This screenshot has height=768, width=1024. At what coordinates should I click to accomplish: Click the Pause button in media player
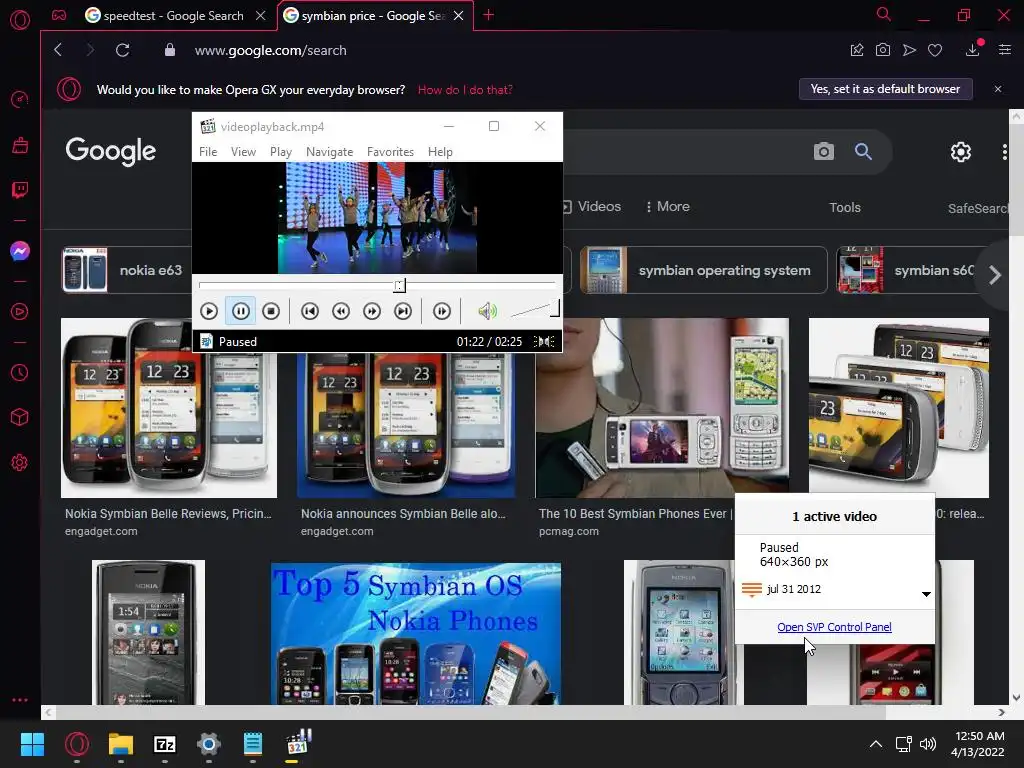pyautogui.click(x=240, y=311)
